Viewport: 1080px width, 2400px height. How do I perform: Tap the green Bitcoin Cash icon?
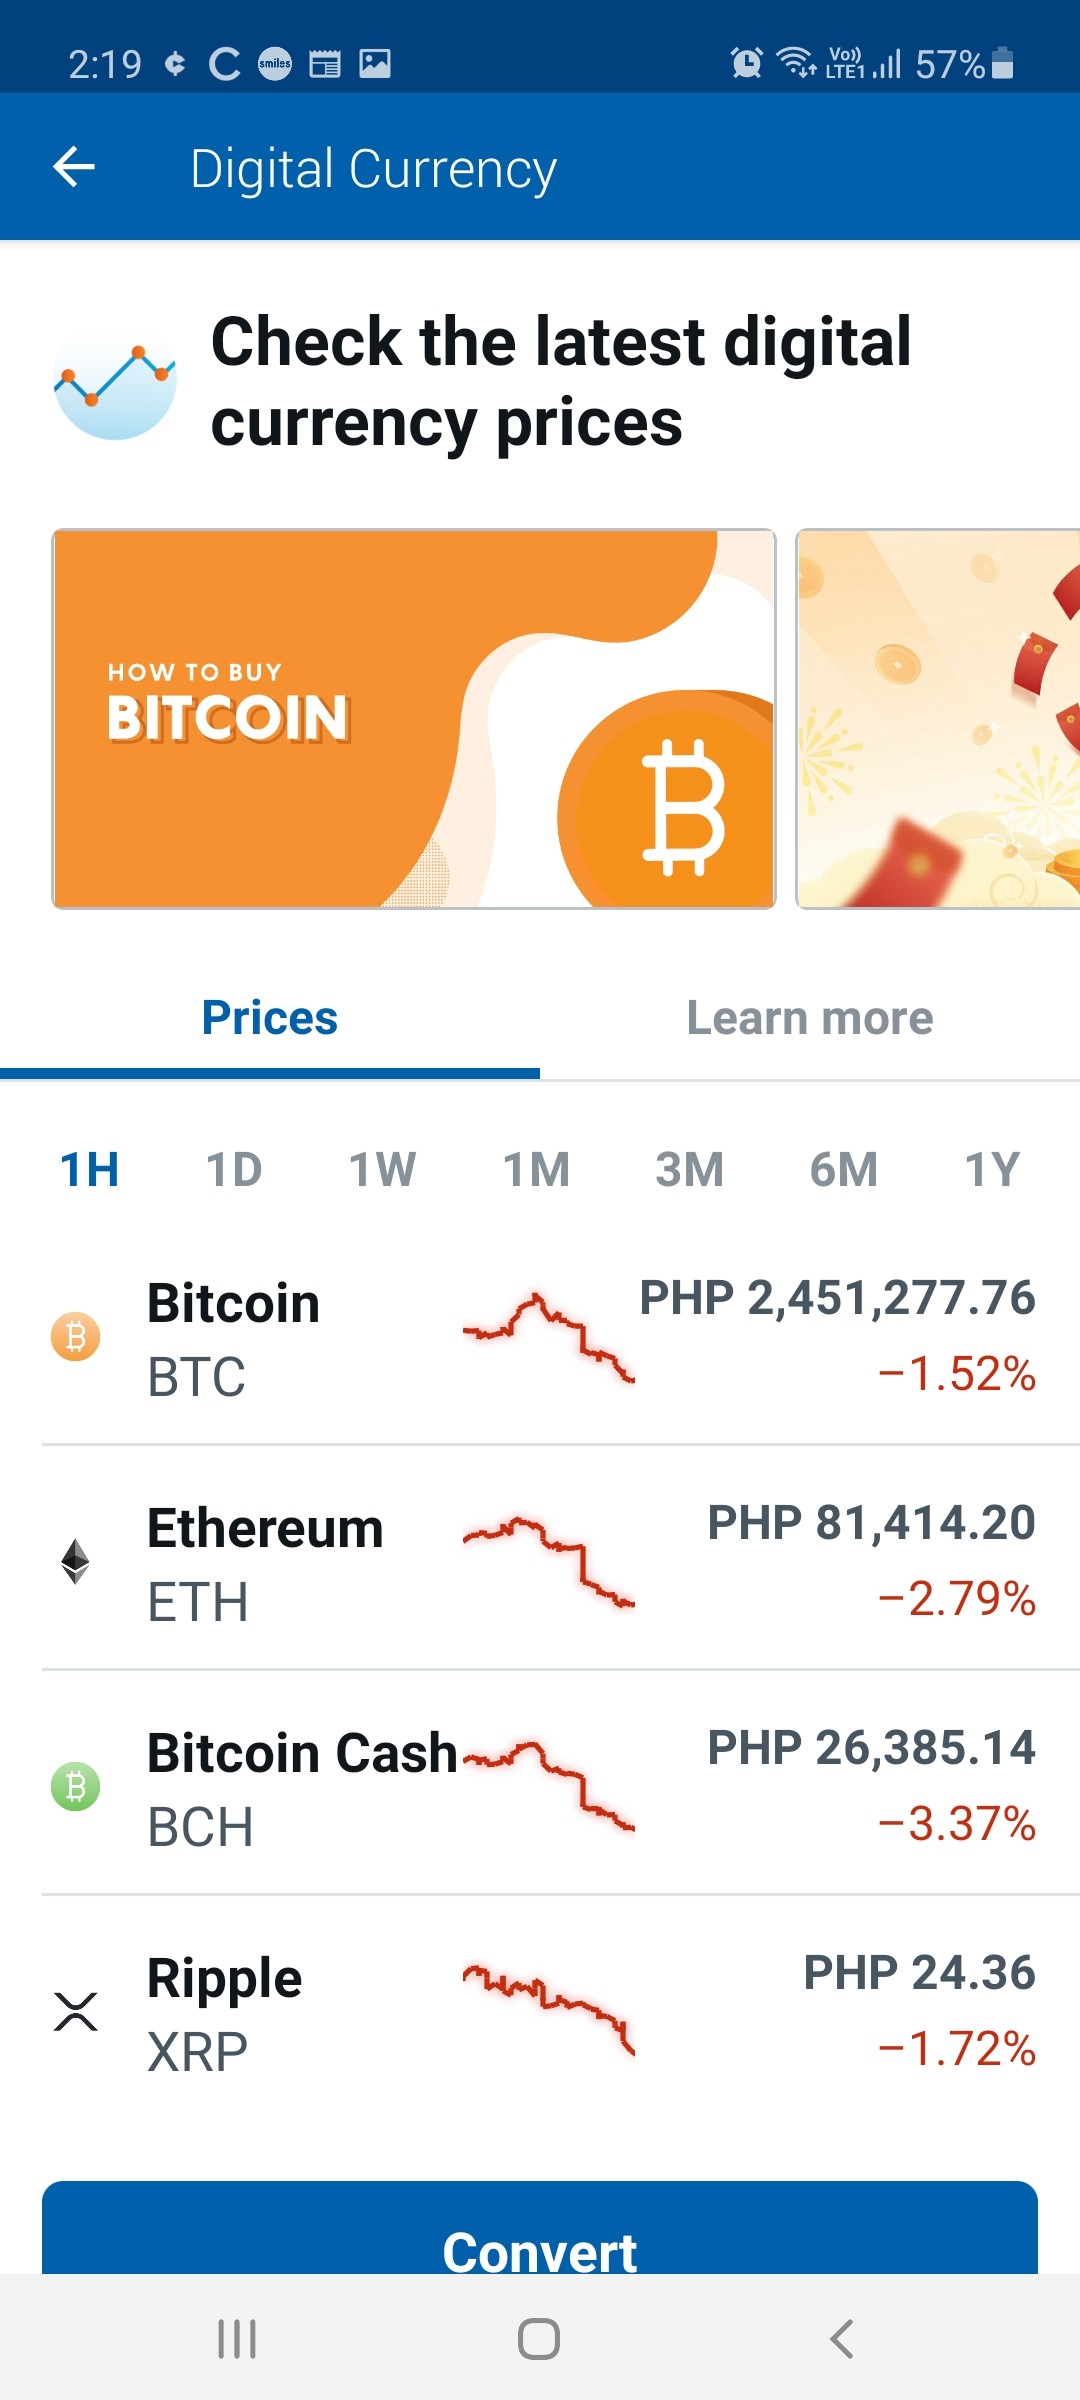click(76, 1787)
